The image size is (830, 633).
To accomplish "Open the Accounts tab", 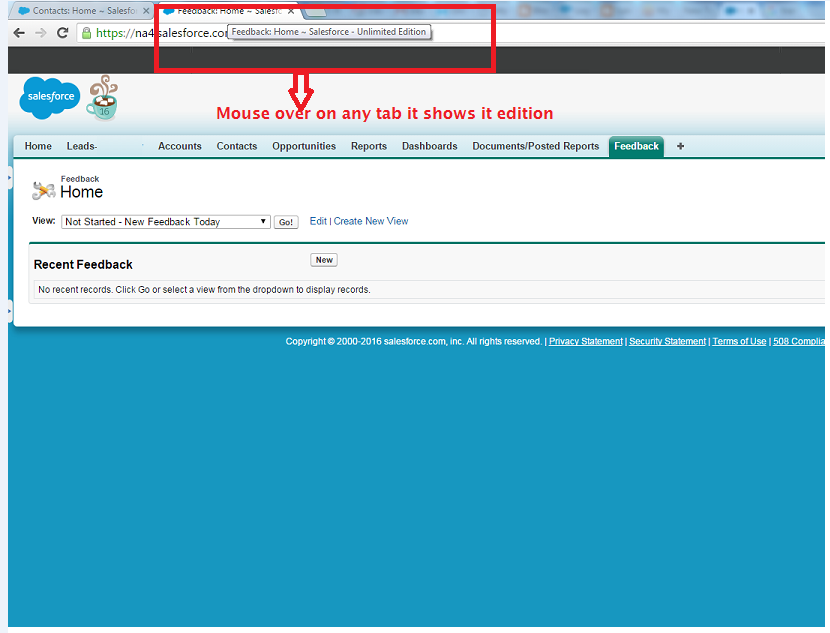I will click(179, 146).
